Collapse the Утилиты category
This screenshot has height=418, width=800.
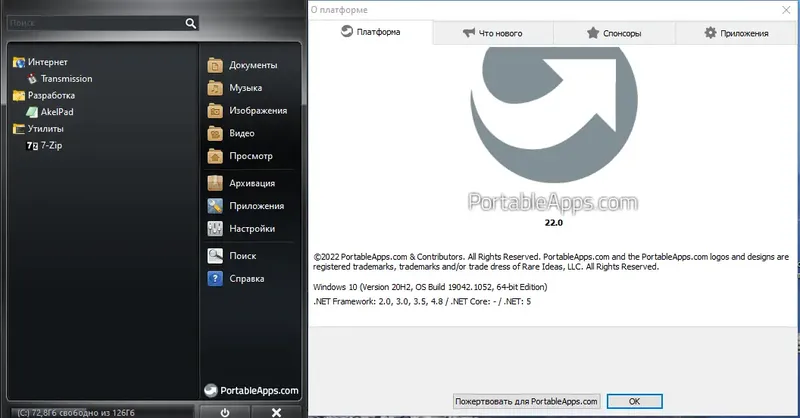(x=45, y=129)
